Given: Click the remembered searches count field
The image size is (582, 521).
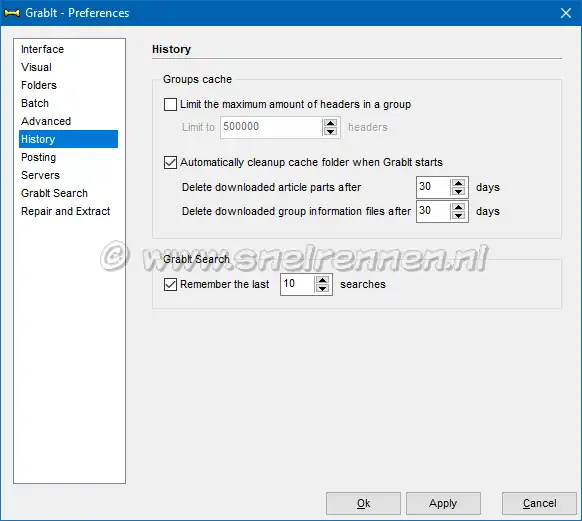Looking at the screenshot, I should [297, 284].
